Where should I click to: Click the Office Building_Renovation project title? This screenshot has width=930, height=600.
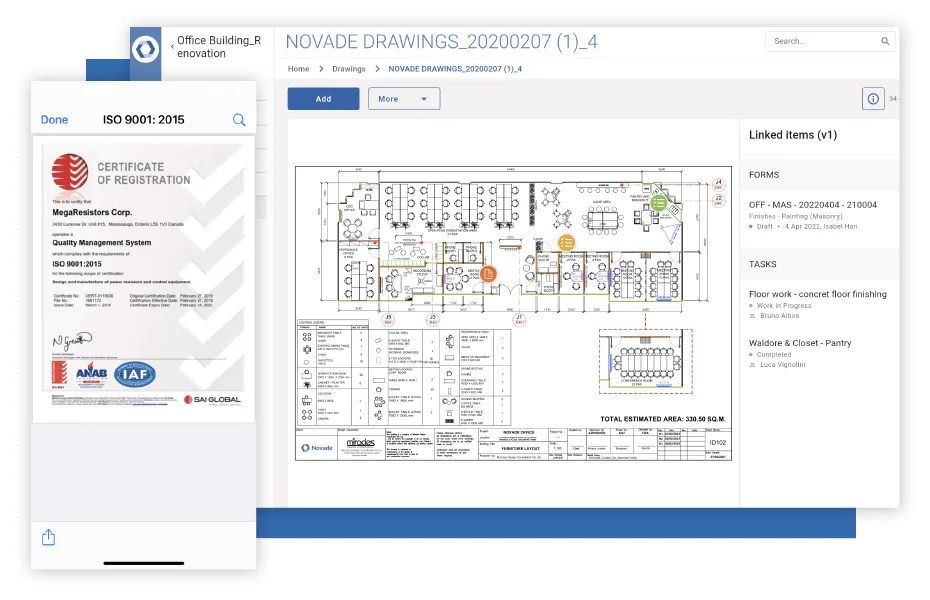(219, 46)
